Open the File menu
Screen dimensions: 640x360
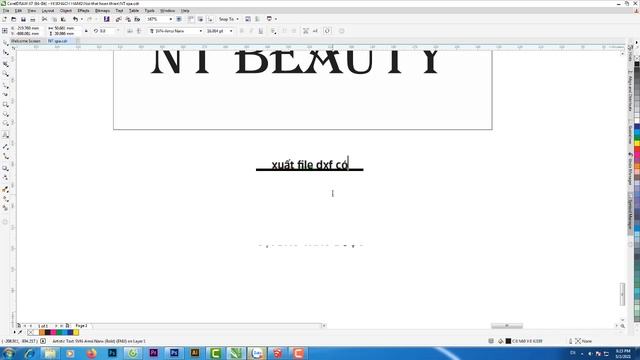coord(6,11)
